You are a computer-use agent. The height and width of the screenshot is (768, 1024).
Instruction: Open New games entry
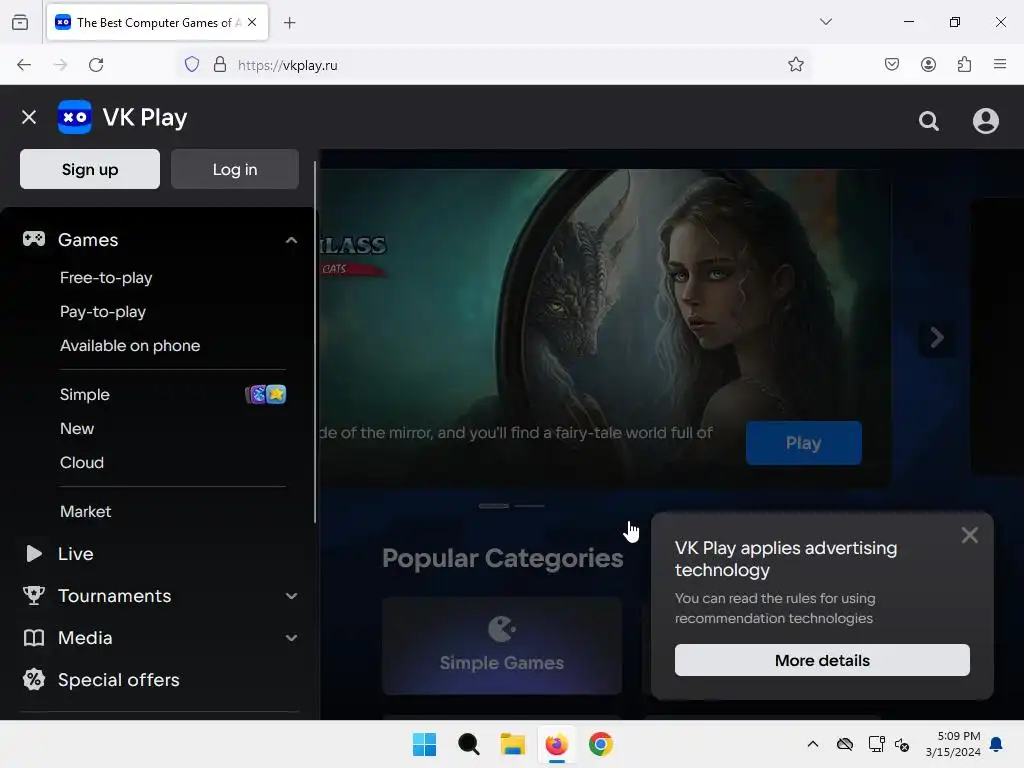[x=77, y=428]
